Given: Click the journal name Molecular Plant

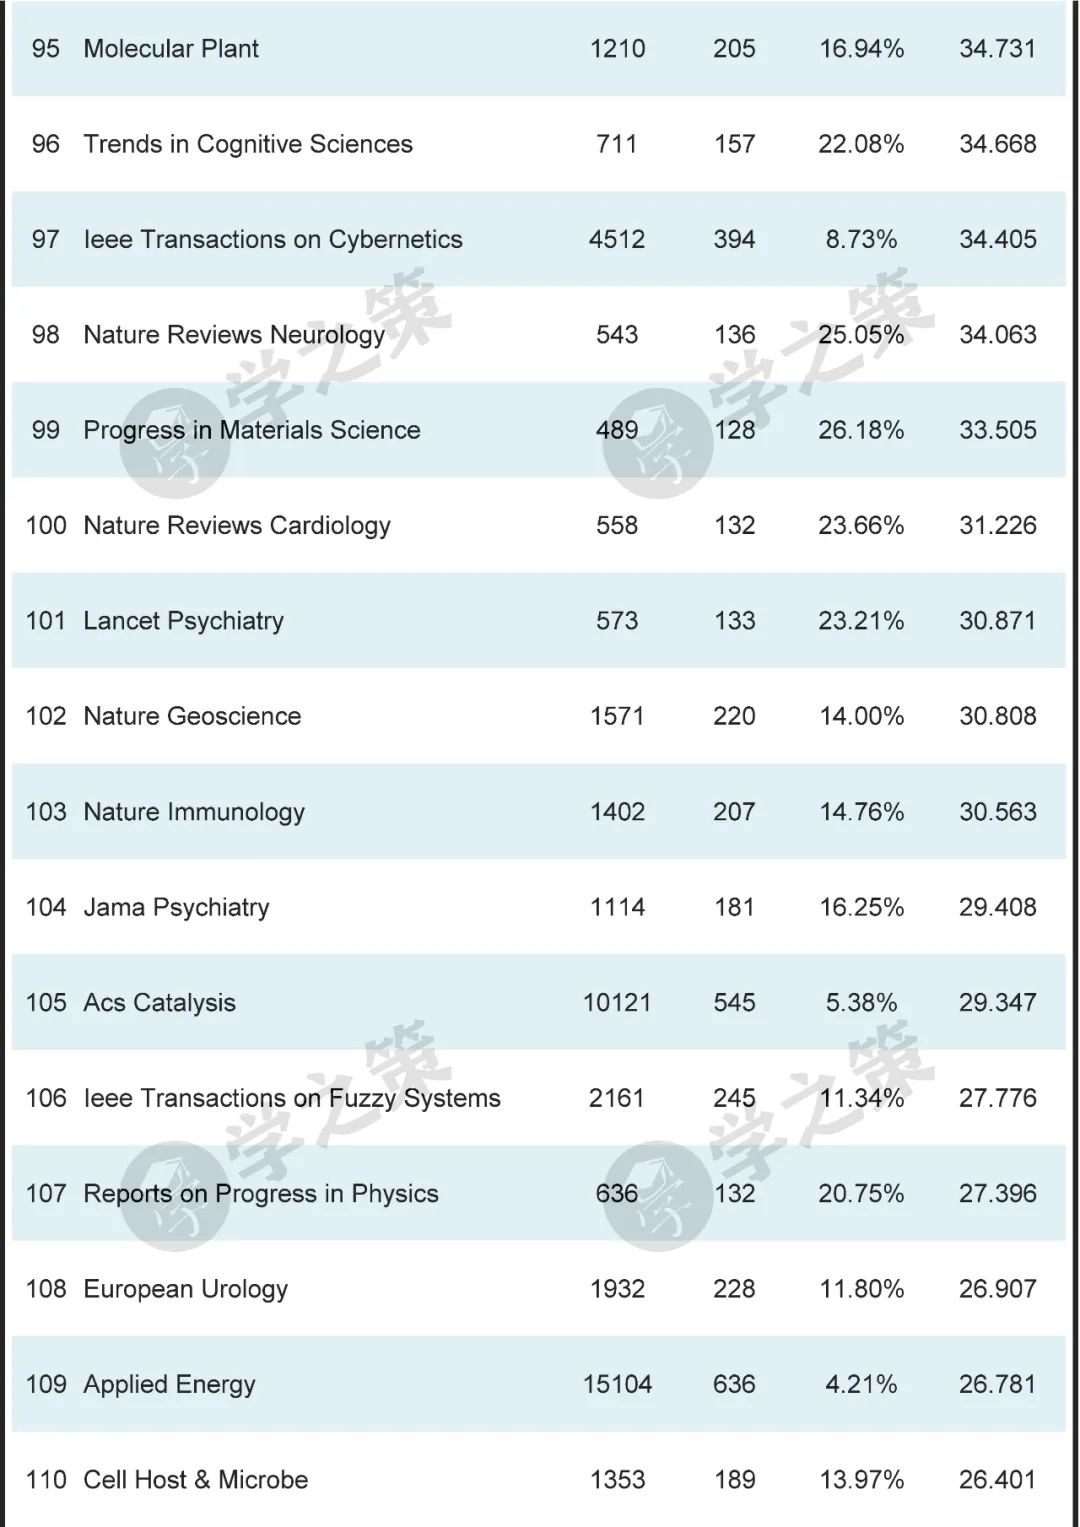Looking at the screenshot, I should click(171, 49).
